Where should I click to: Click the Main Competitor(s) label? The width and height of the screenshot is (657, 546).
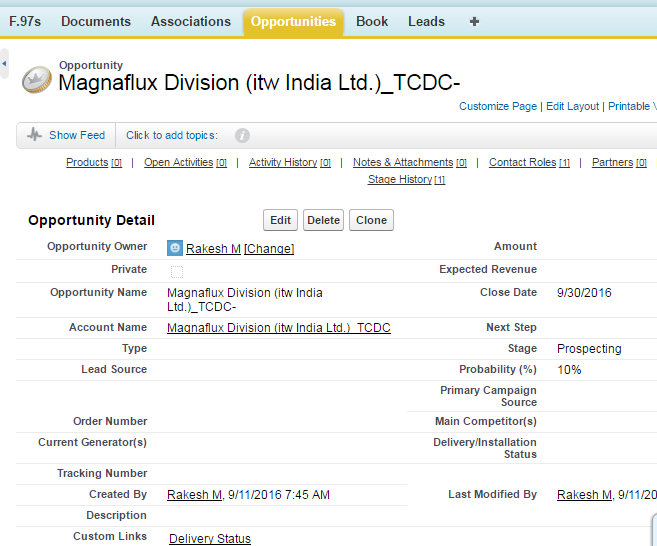point(486,421)
